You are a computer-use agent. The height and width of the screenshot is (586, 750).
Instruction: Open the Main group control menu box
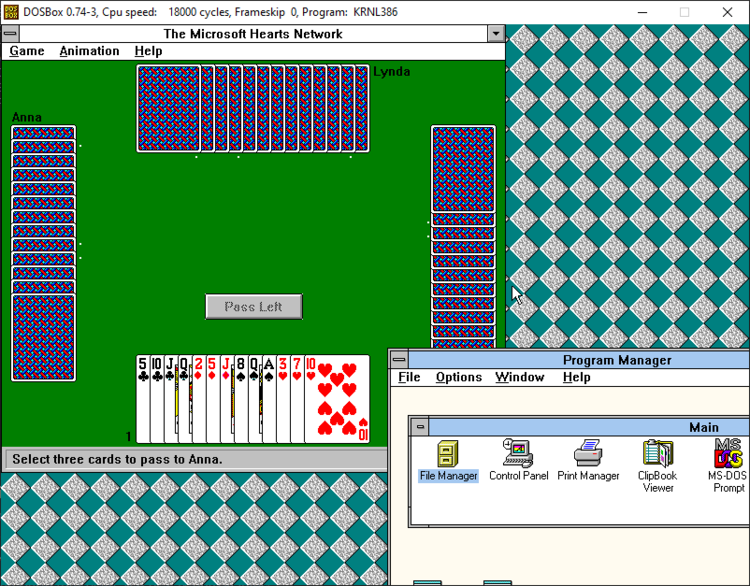click(420, 427)
